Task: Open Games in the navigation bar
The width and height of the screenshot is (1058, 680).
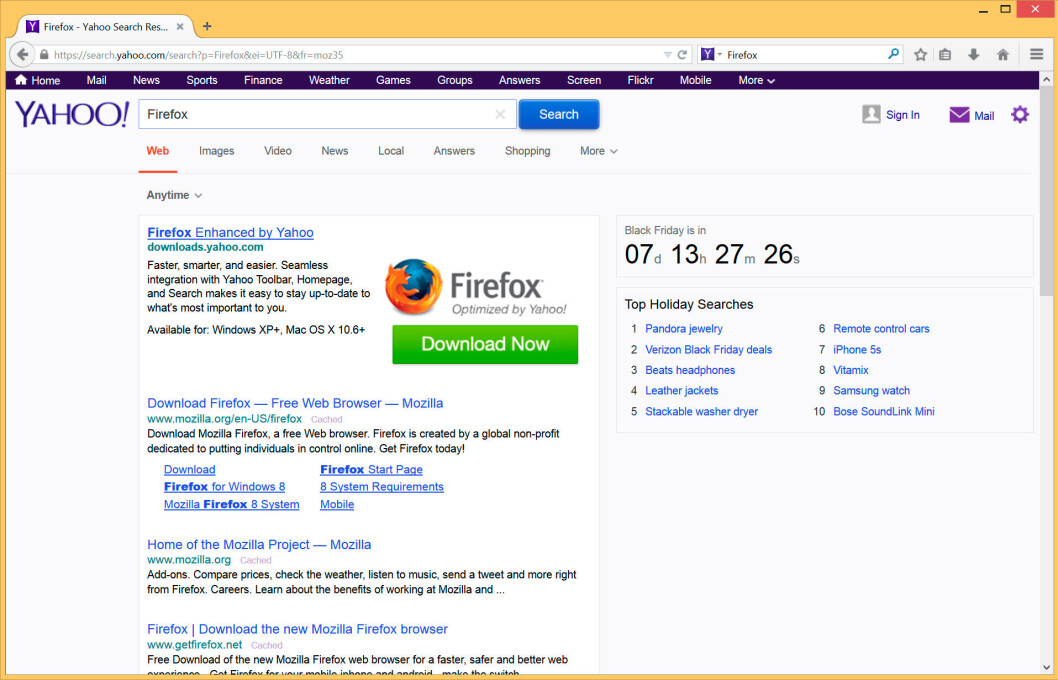Action: (393, 80)
